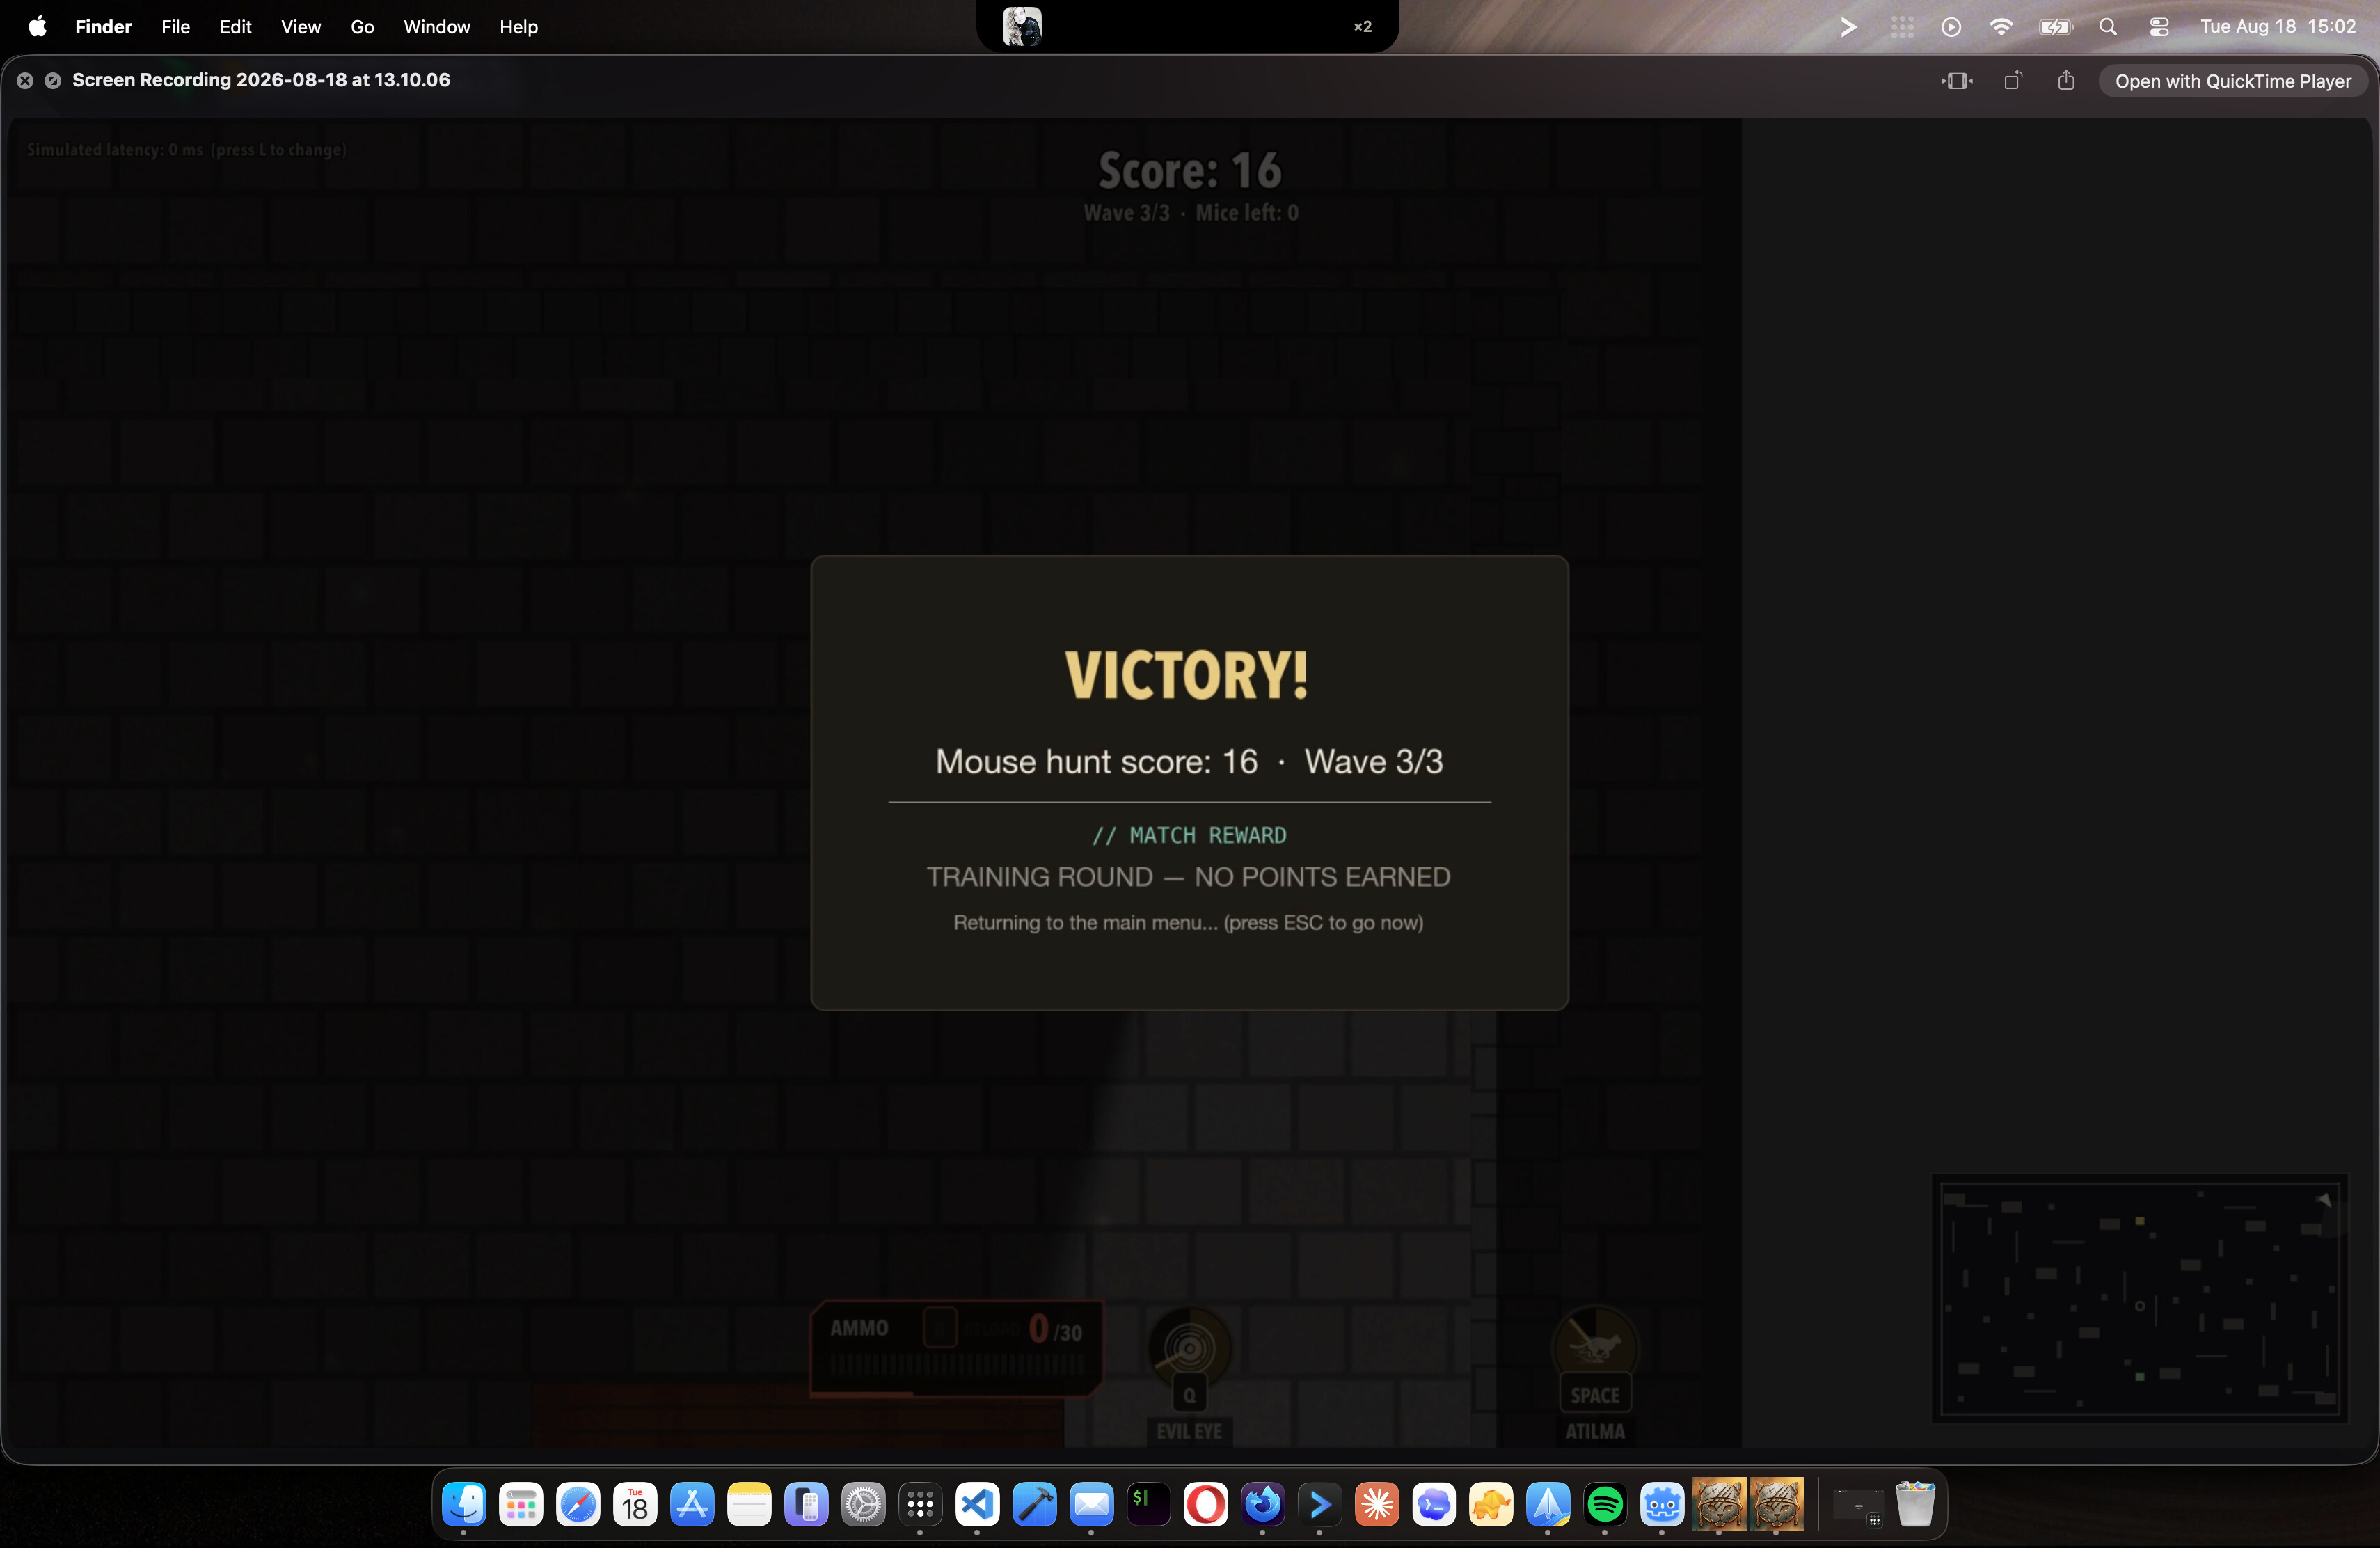
Task: Click the "// MATCH REWARD" label
Action: click(1189, 835)
